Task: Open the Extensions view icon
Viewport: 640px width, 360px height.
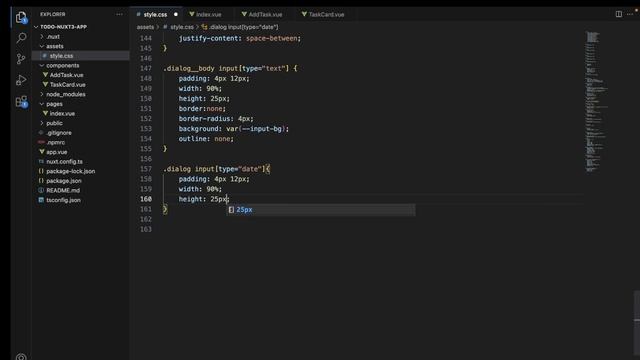Action: (x=21, y=101)
